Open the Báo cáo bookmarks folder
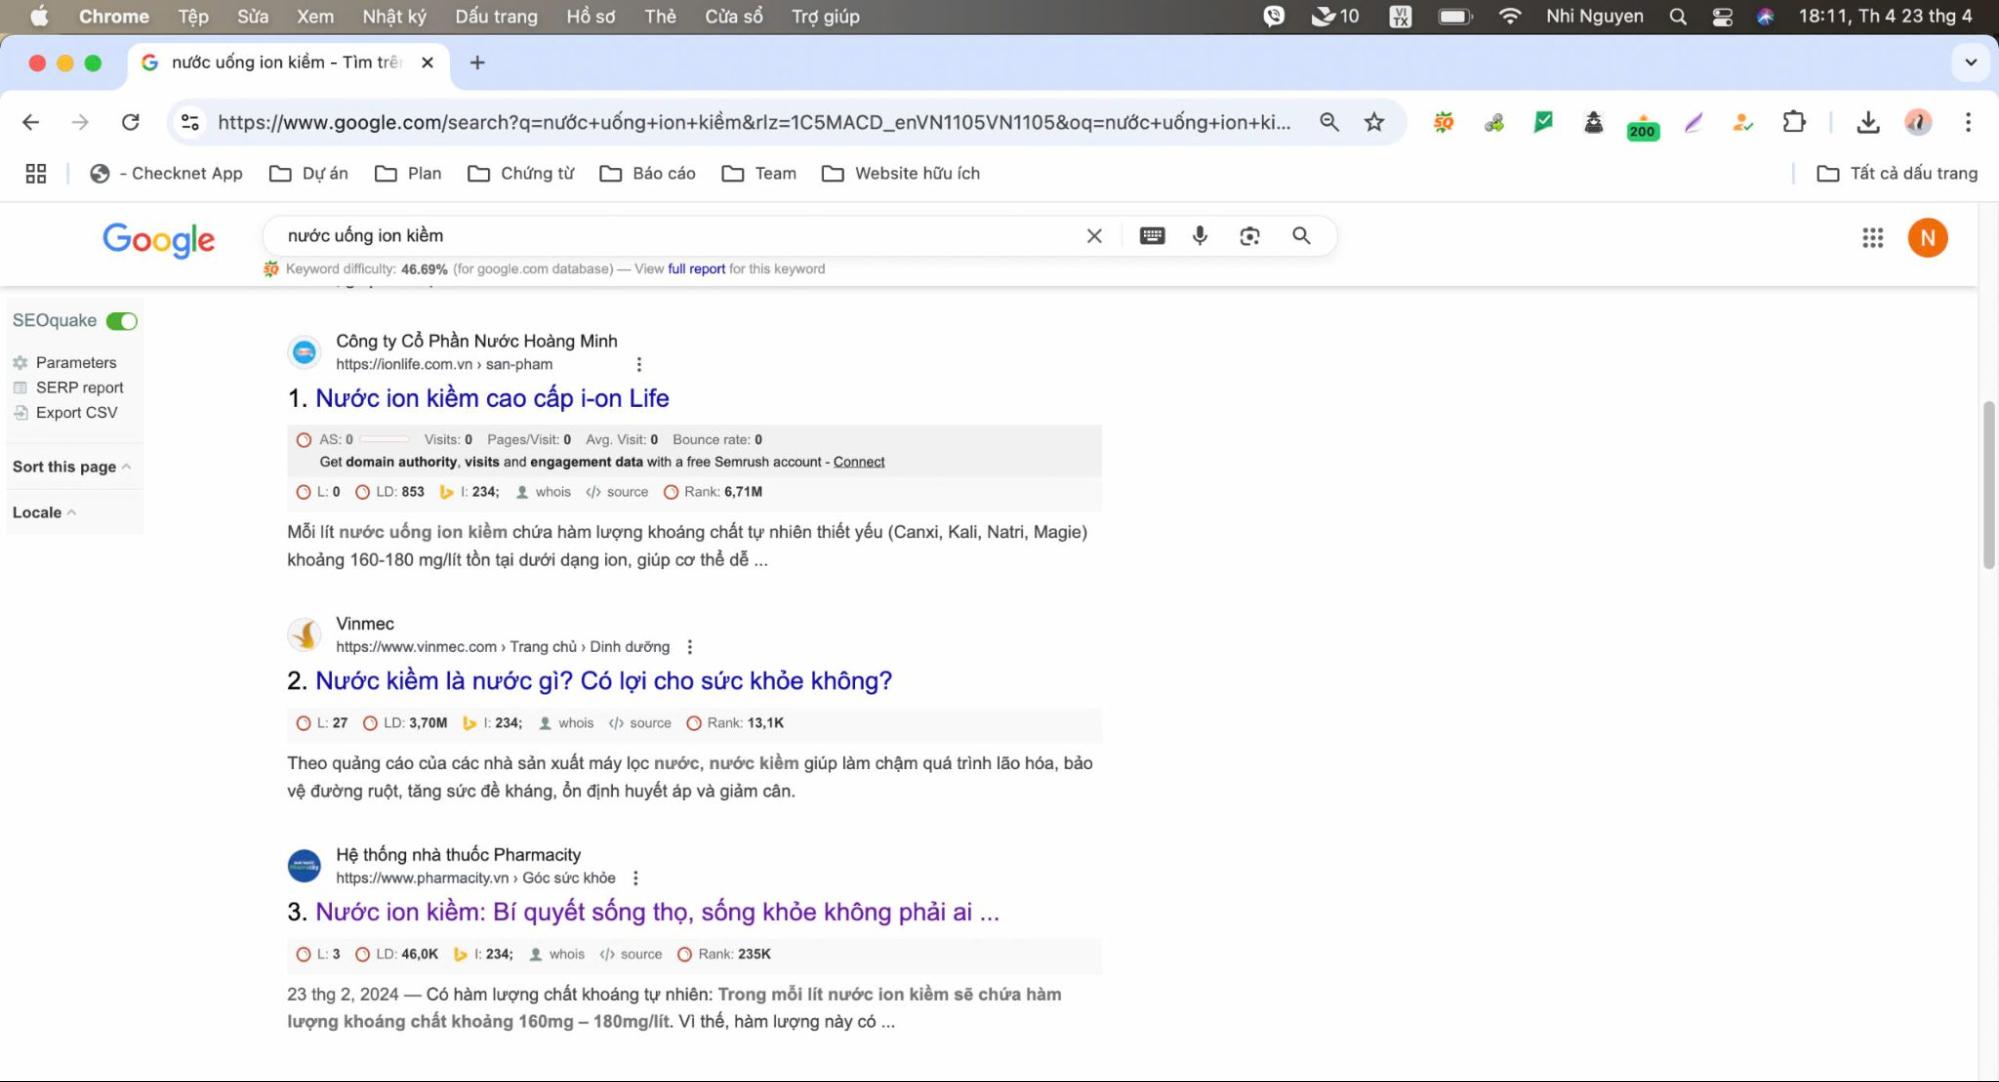1999x1082 pixels. (x=648, y=173)
